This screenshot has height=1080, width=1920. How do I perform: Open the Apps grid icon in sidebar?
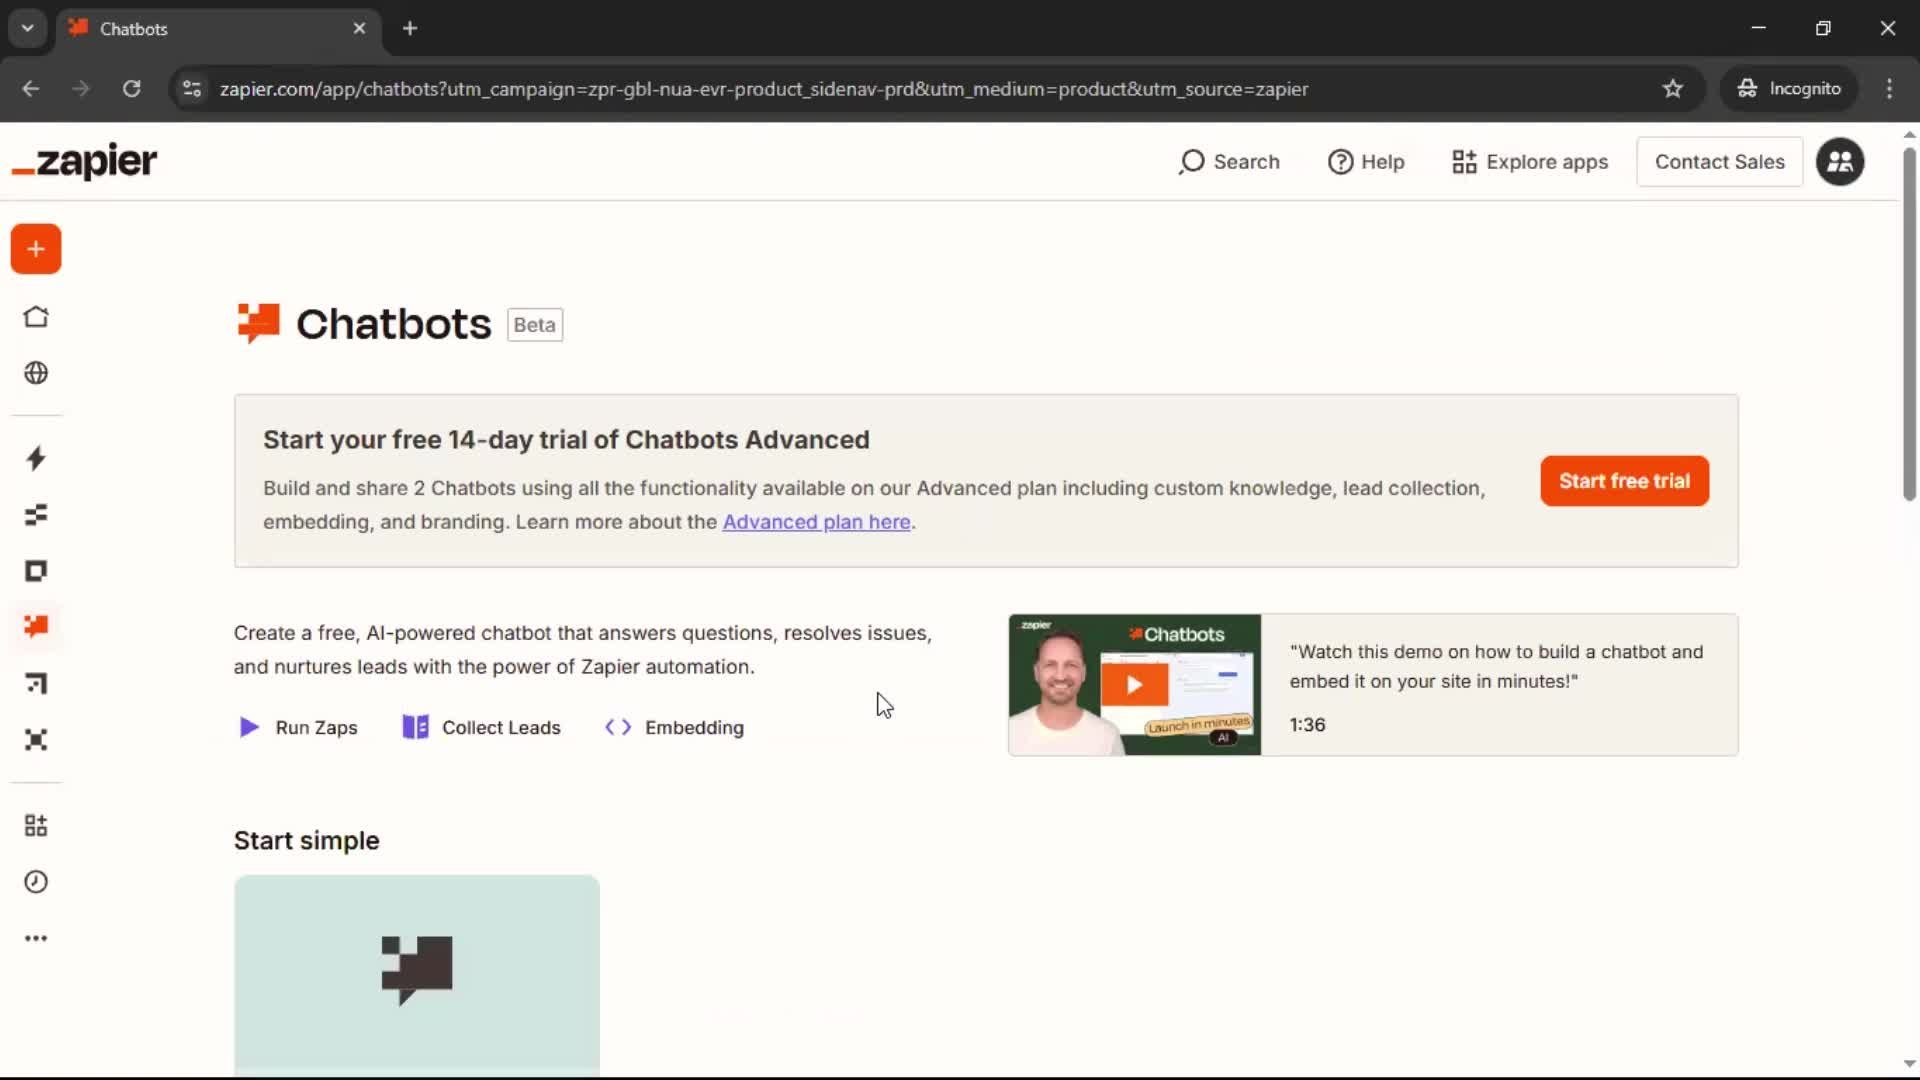pyautogui.click(x=36, y=825)
